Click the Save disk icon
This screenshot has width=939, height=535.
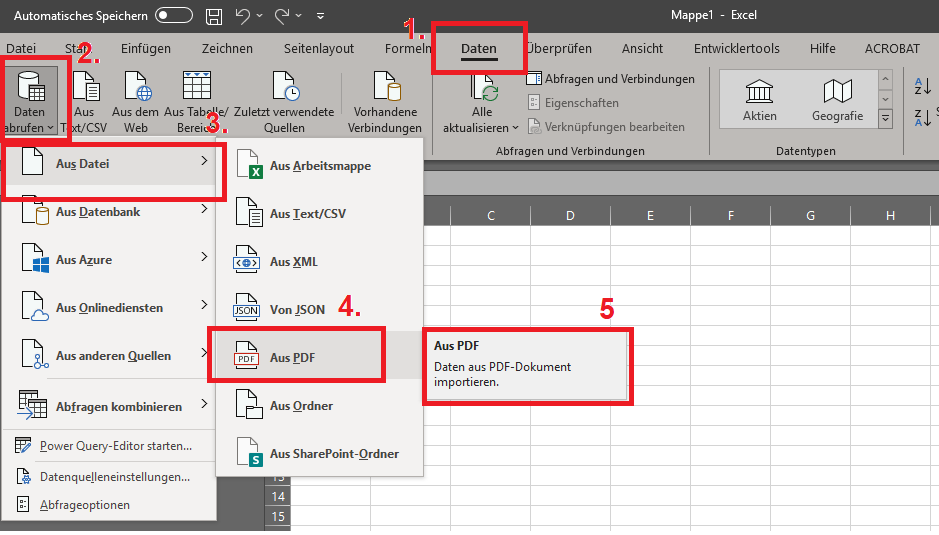[x=214, y=16]
